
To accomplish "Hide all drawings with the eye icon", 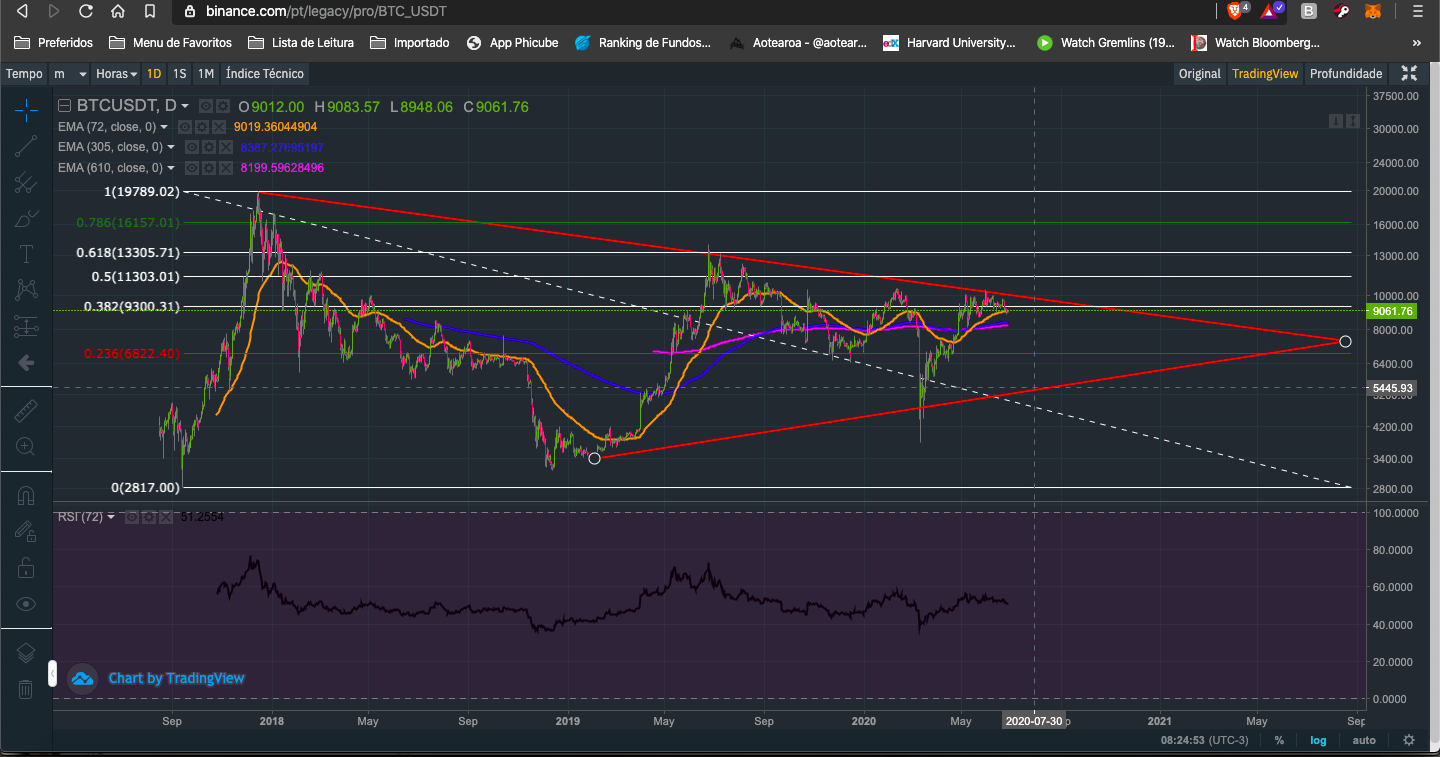I will 26,603.
